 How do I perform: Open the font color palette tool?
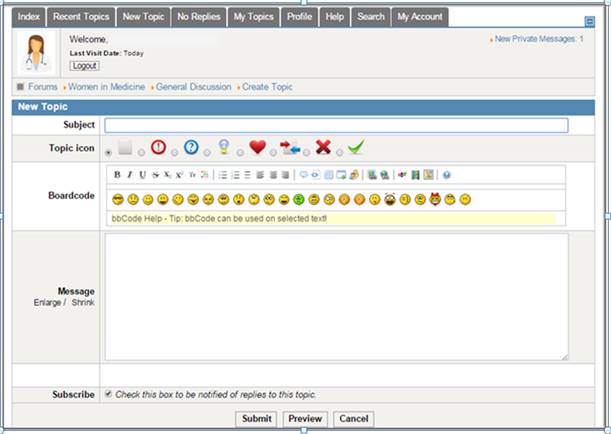pyautogui.click(x=204, y=175)
